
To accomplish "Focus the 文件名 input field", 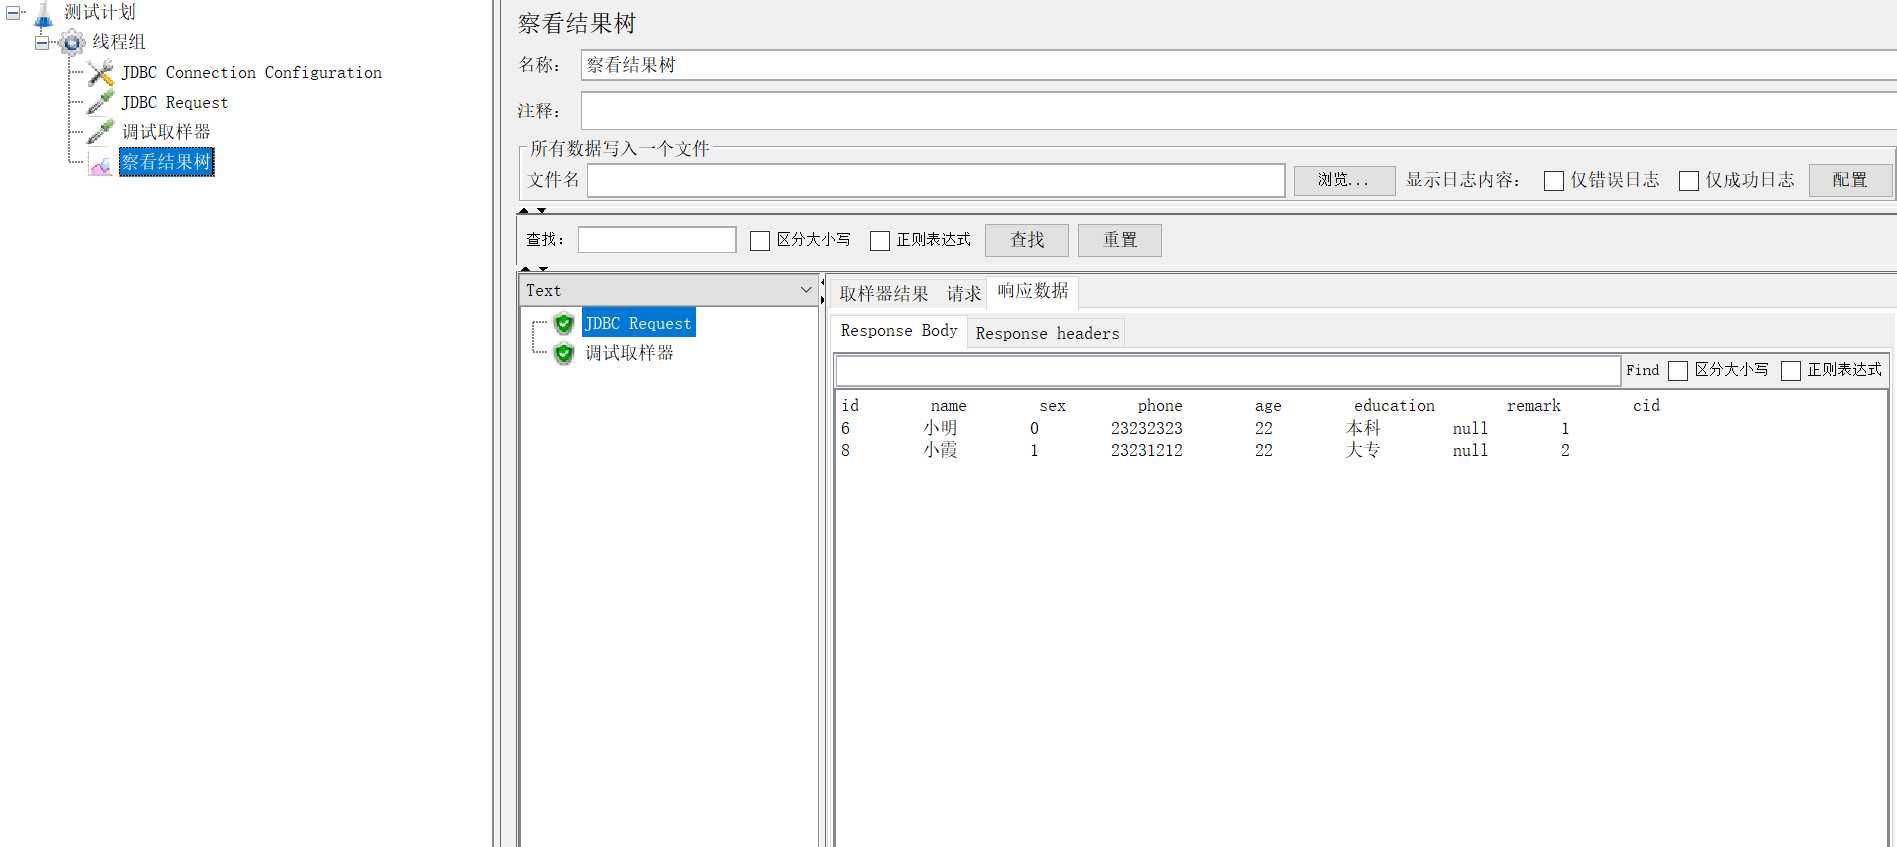I will (x=936, y=180).
